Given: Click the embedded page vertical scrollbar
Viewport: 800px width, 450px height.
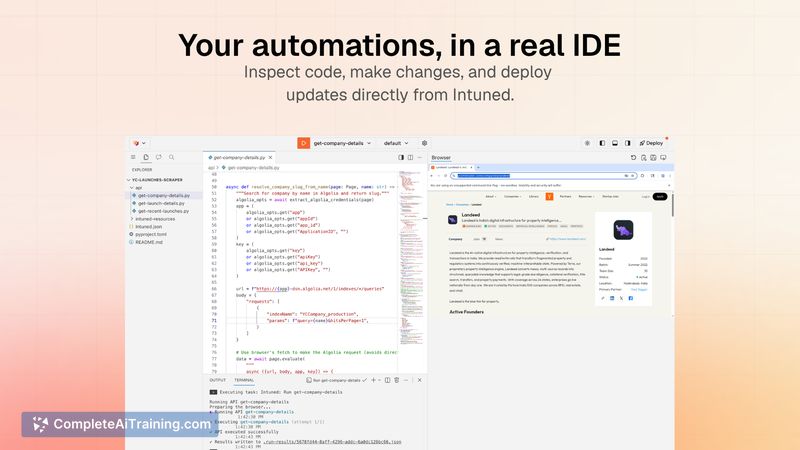Looking at the screenshot, I should 672,206.
